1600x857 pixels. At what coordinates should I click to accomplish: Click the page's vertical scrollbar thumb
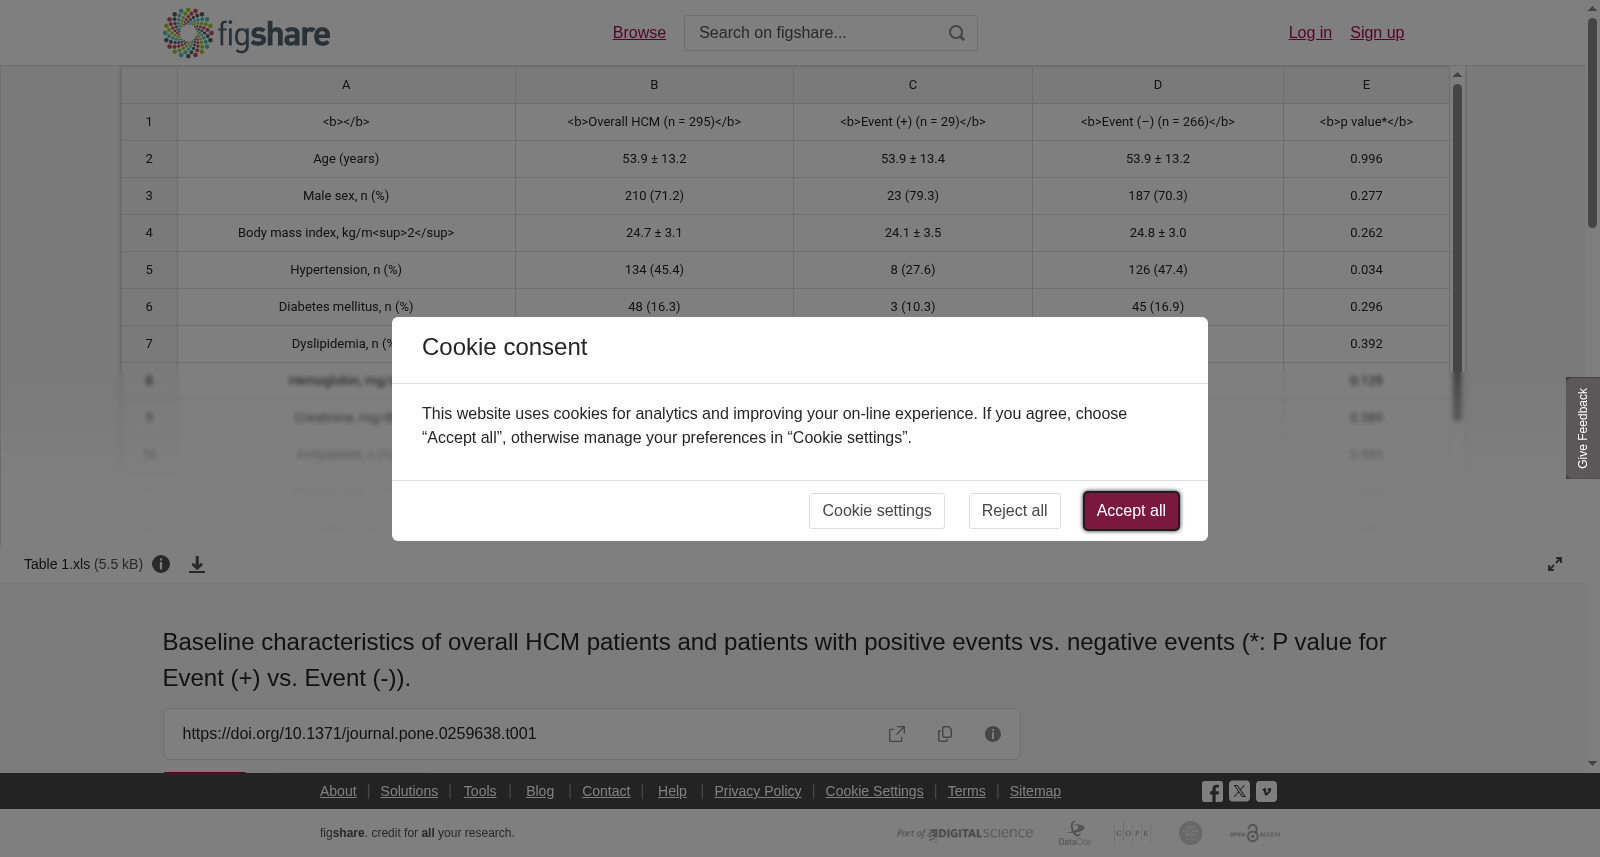1592,122
